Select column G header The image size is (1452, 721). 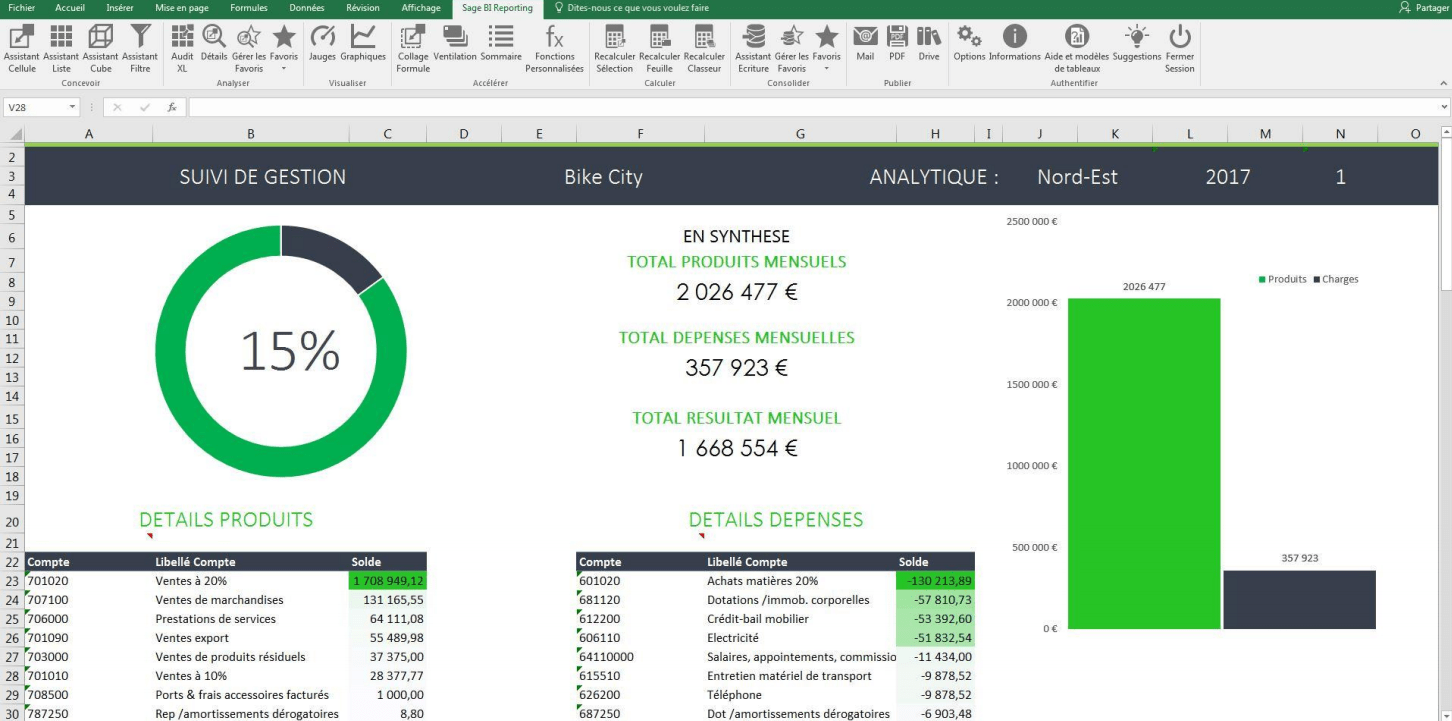coord(800,133)
